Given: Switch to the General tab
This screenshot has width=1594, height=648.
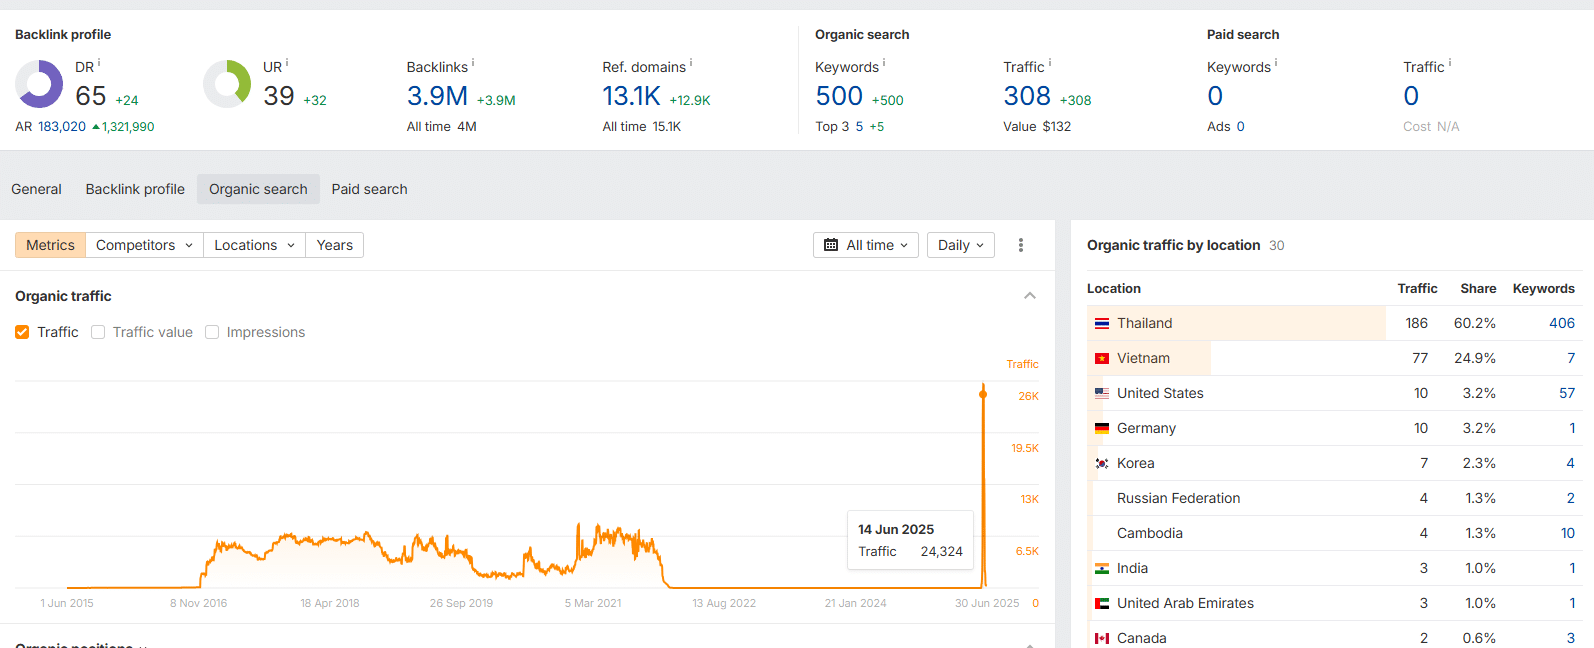Looking at the screenshot, I should pyautogui.click(x=36, y=189).
